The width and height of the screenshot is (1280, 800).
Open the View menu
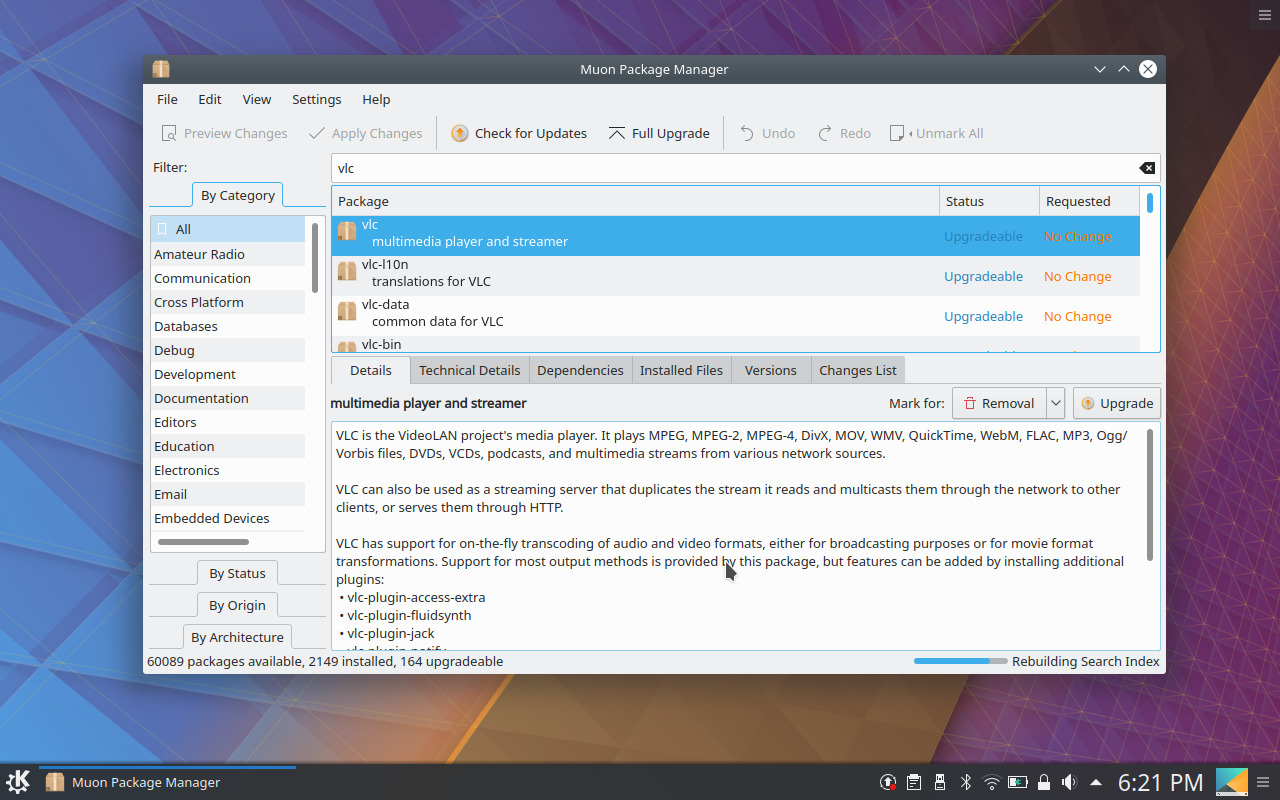[x=257, y=99]
